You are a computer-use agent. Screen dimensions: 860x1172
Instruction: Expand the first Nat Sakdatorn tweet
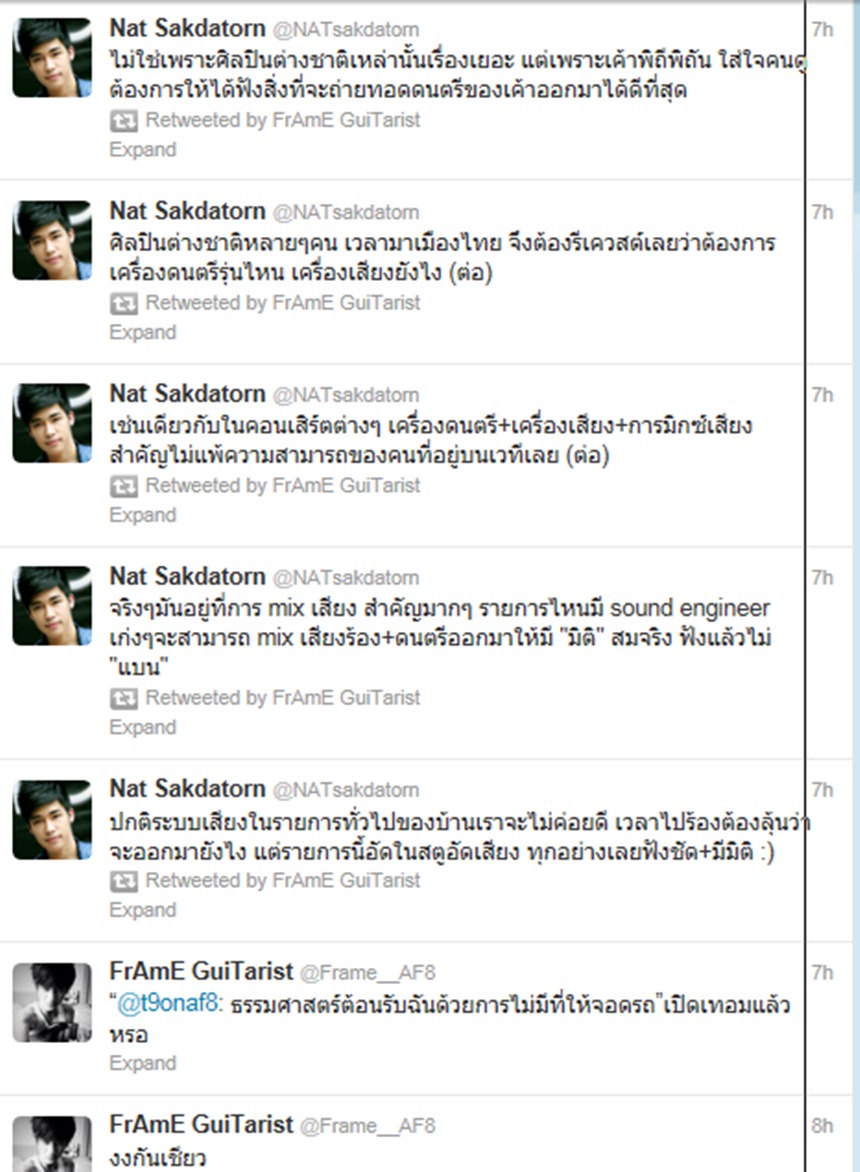pyautogui.click(x=143, y=150)
